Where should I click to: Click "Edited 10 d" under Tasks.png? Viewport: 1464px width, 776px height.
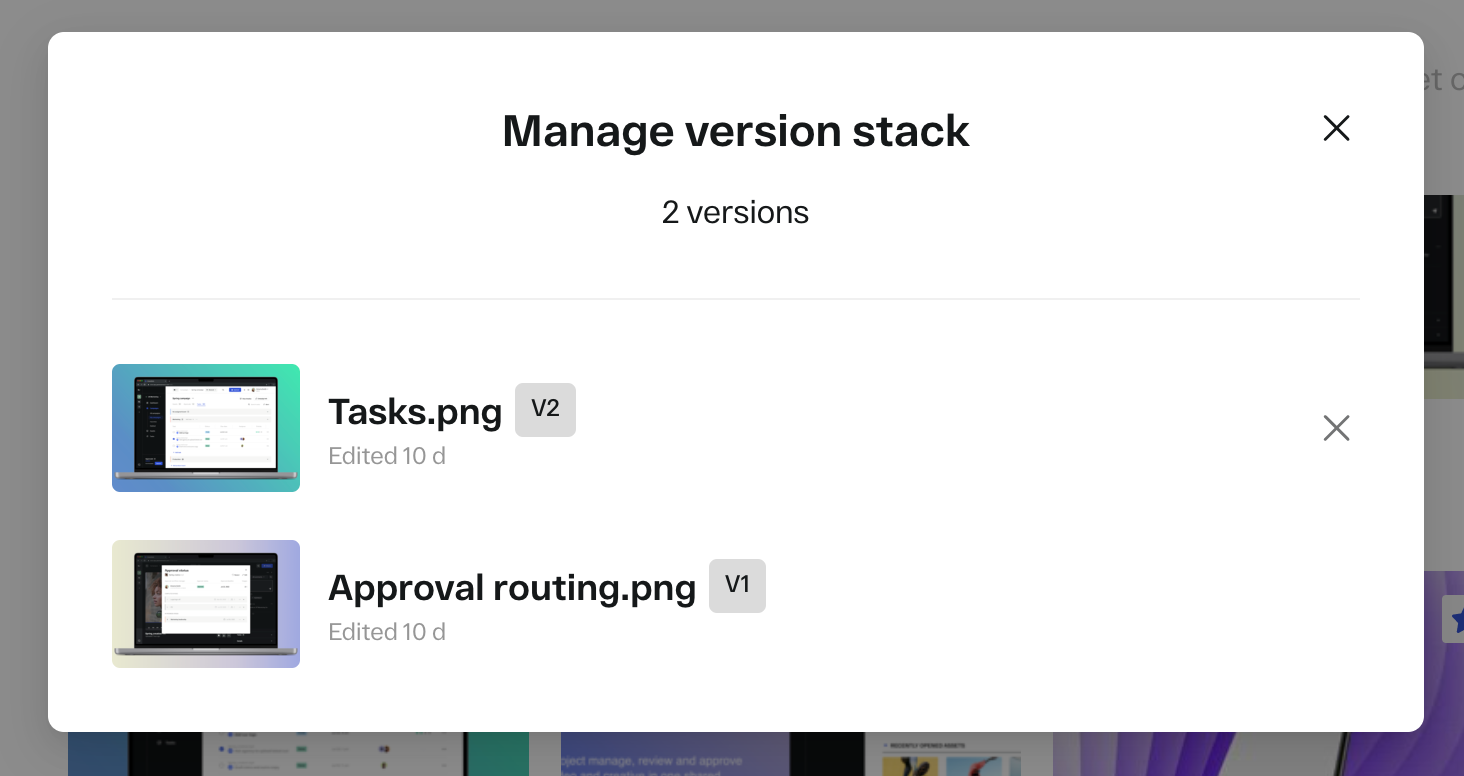387,456
